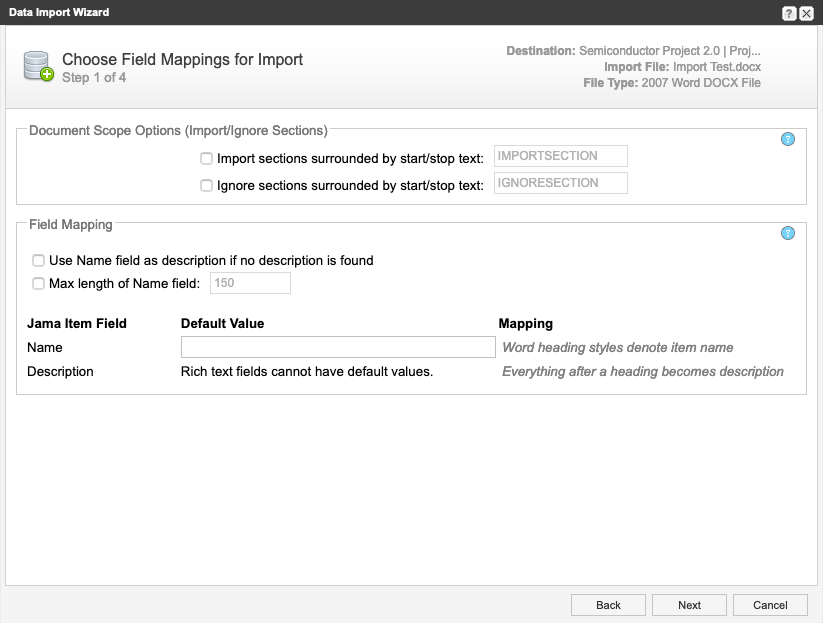The height and width of the screenshot is (623, 823).
Task: Click the Default Value column header
Action: click(x=222, y=324)
